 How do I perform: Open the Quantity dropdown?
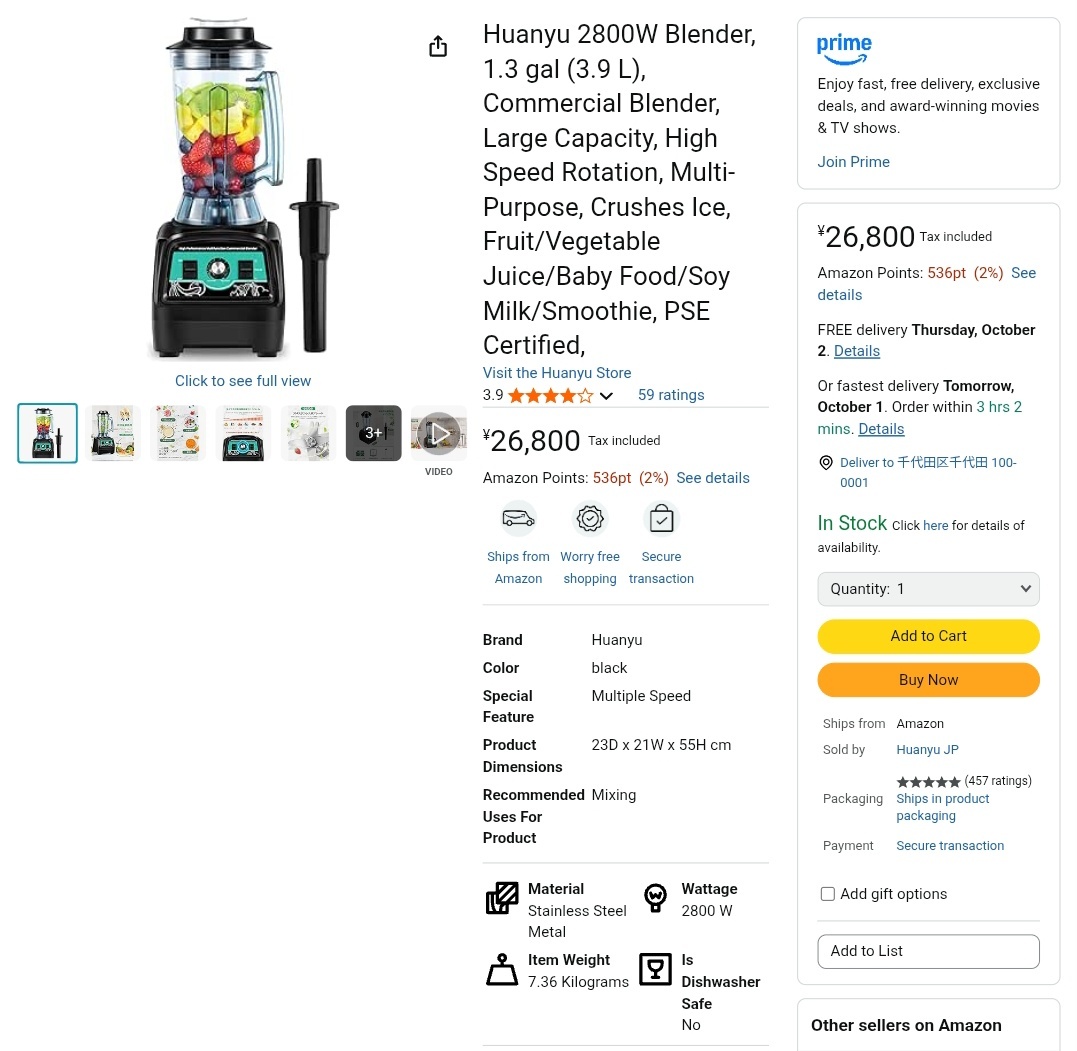[928, 589]
